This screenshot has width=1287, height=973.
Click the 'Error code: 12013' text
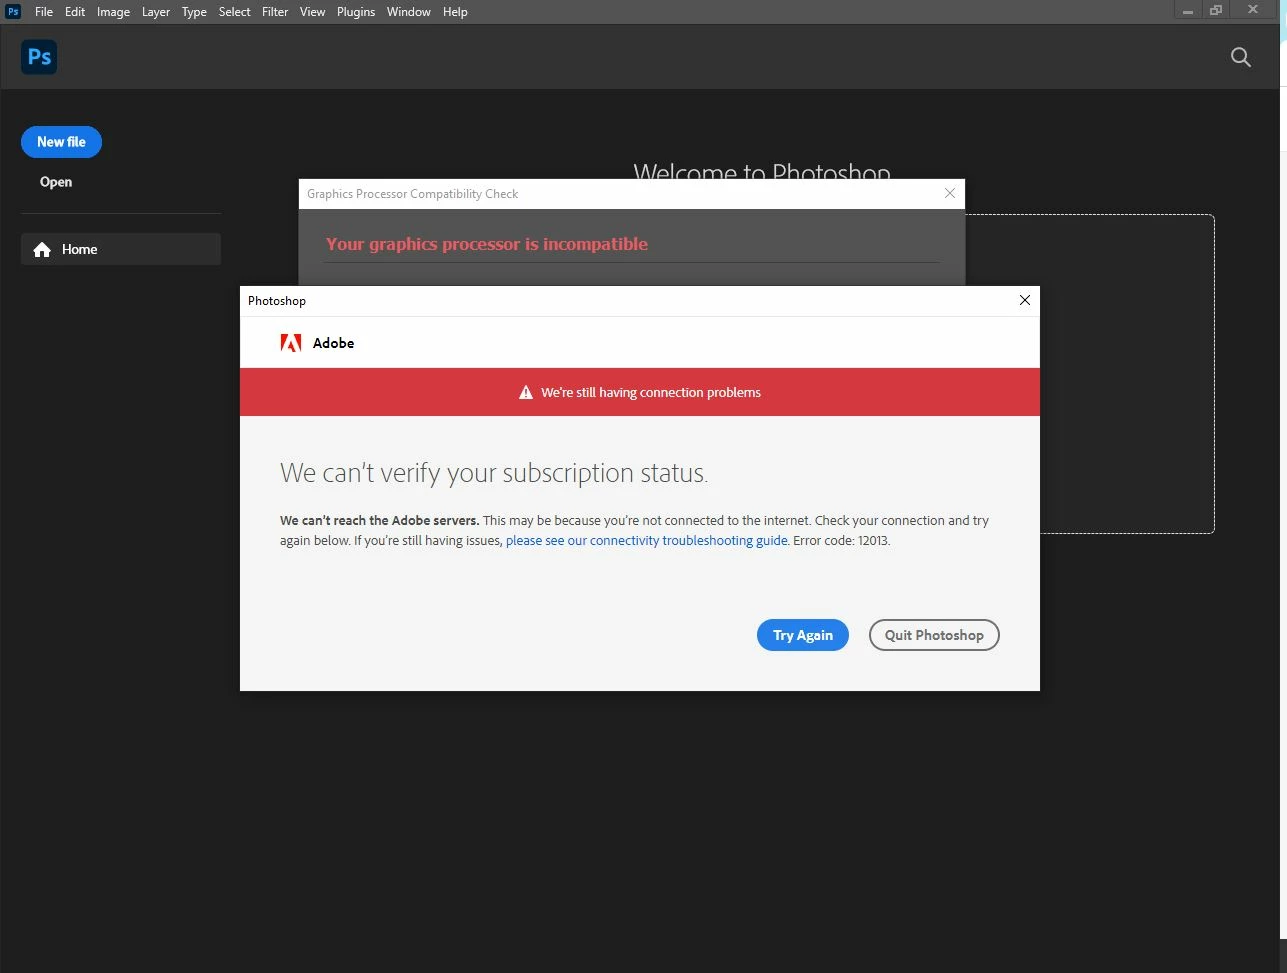tap(841, 541)
